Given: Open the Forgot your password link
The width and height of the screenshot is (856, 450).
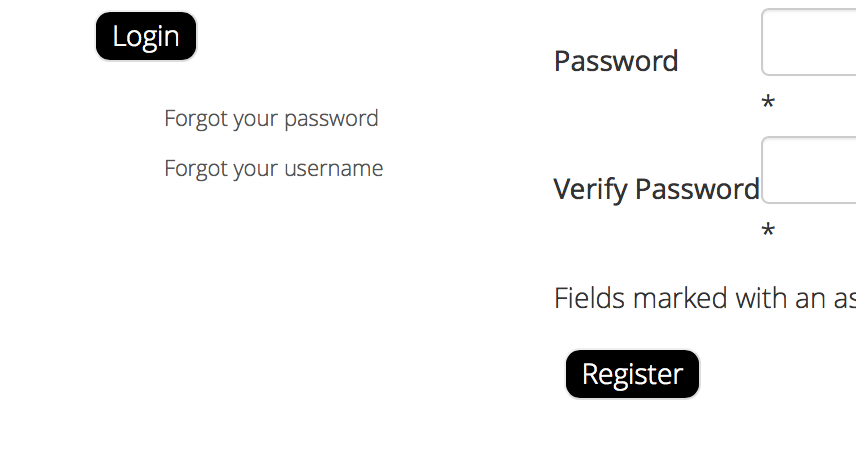Looking at the screenshot, I should [271, 119].
